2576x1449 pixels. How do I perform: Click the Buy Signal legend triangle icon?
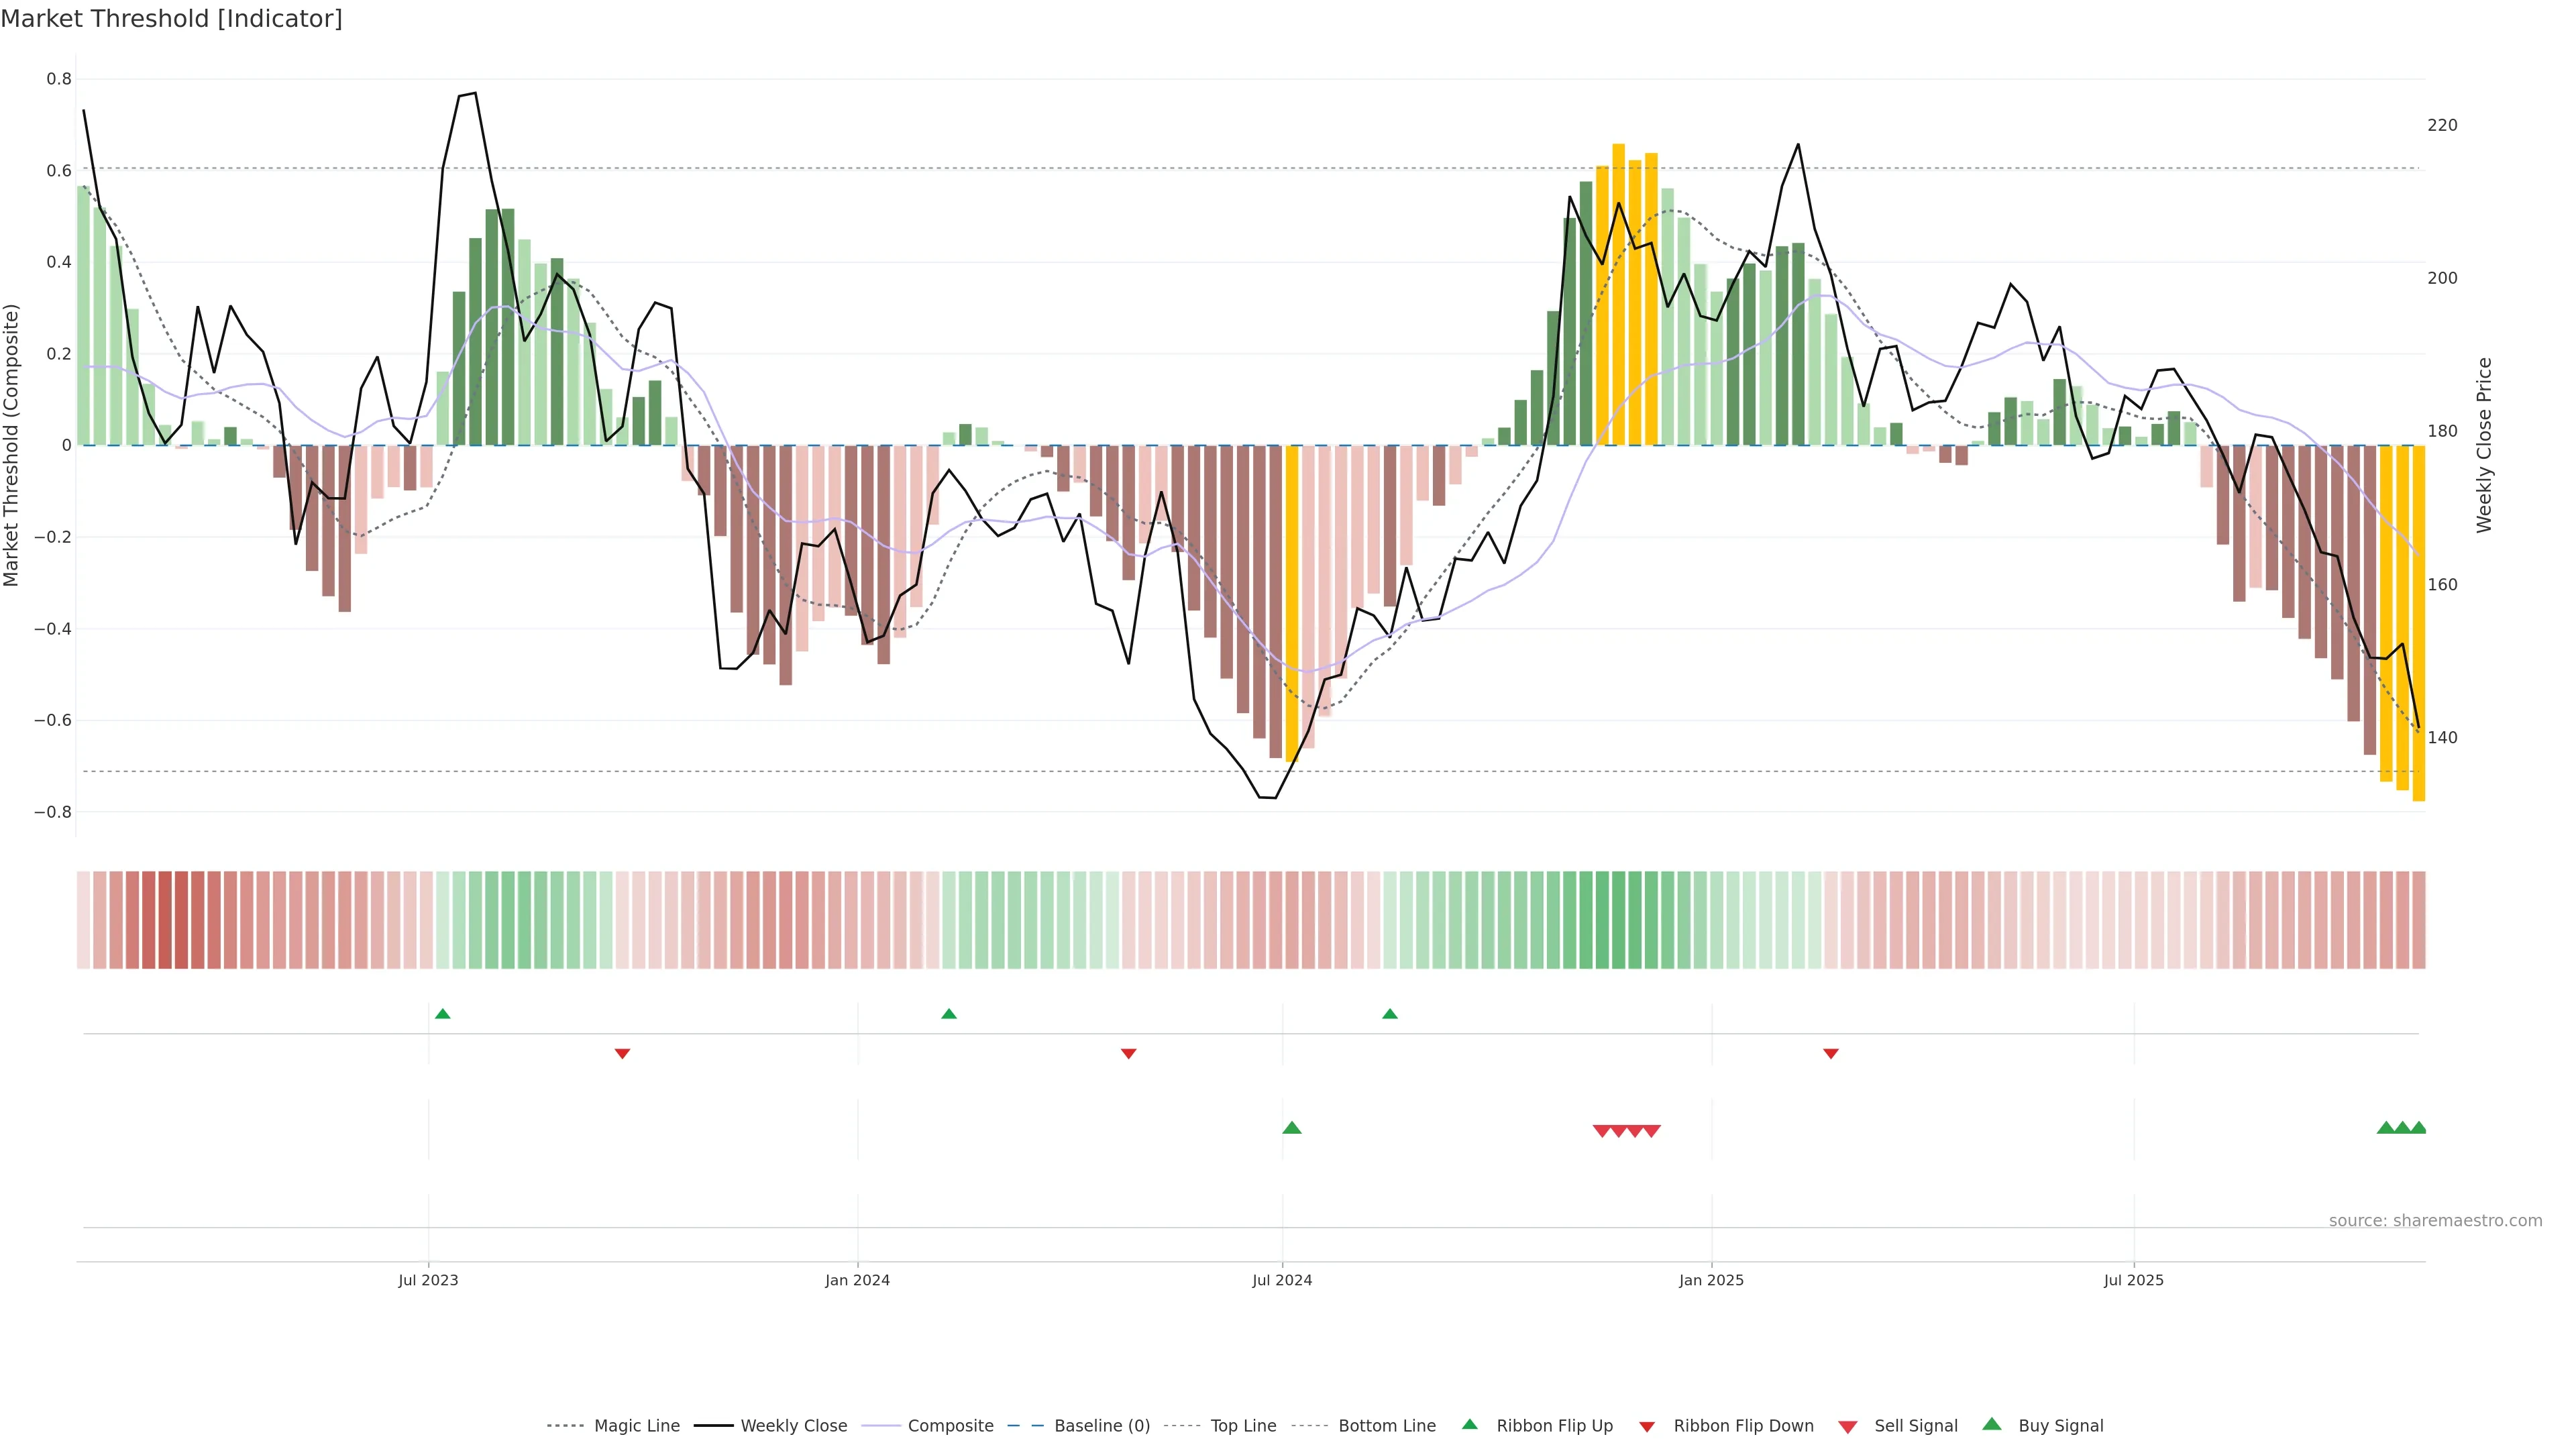pyautogui.click(x=1991, y=1424)
